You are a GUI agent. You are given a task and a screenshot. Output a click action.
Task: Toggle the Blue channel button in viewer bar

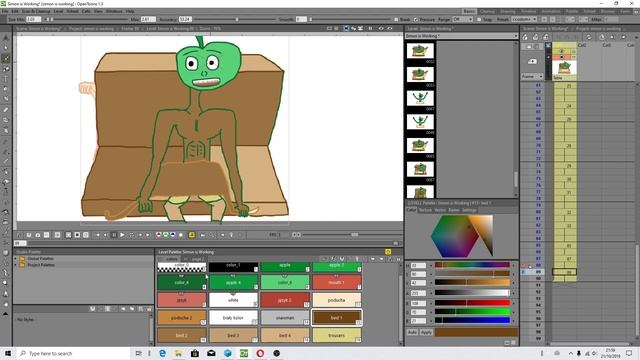click(x=173, y=235)
